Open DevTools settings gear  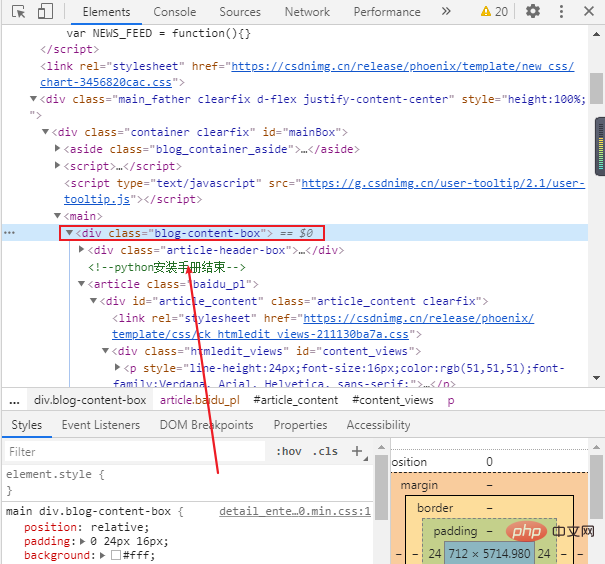click(533, 12)
